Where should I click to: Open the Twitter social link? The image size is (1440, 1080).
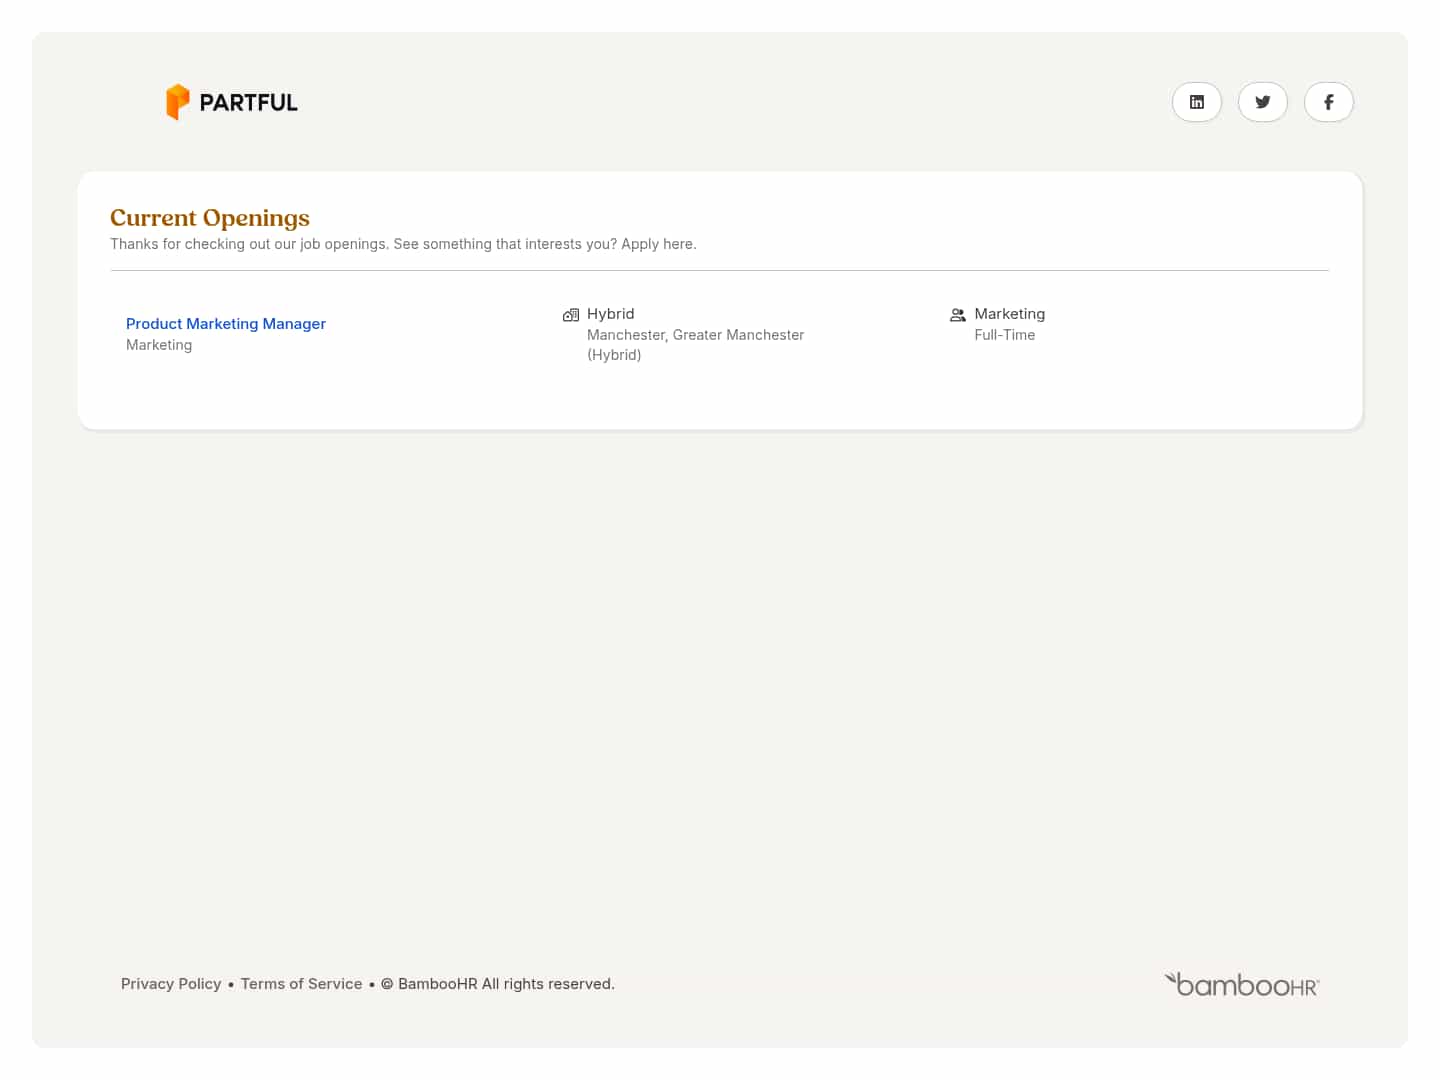pyautogui.click(x=1262, y=102)
